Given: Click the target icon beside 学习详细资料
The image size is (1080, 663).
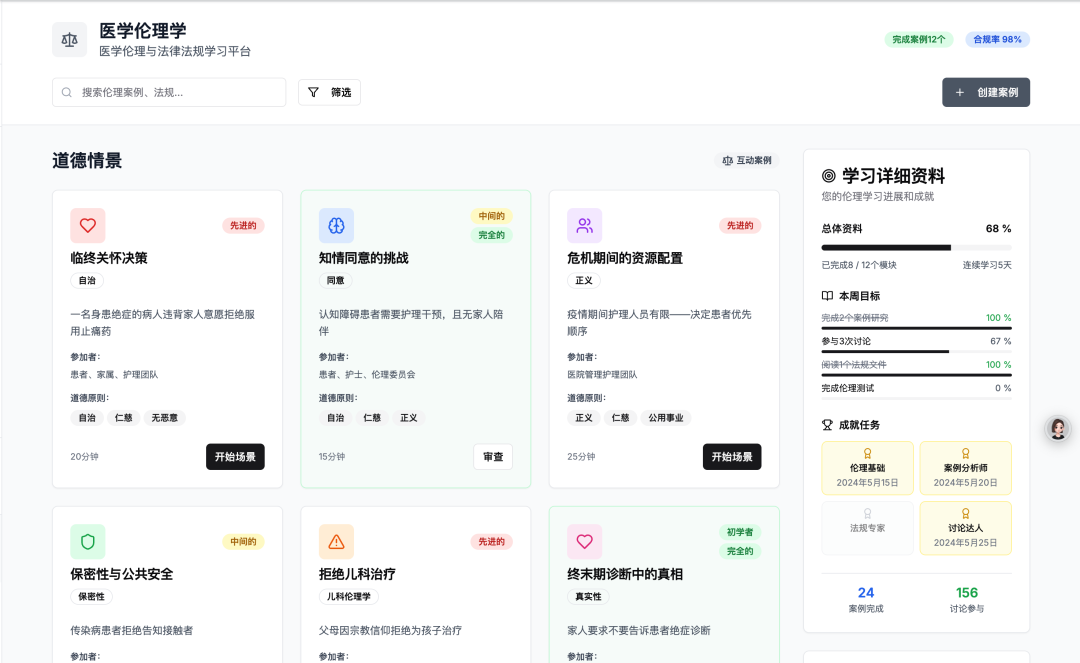Looking at the screenshot, I should point(829,176).
